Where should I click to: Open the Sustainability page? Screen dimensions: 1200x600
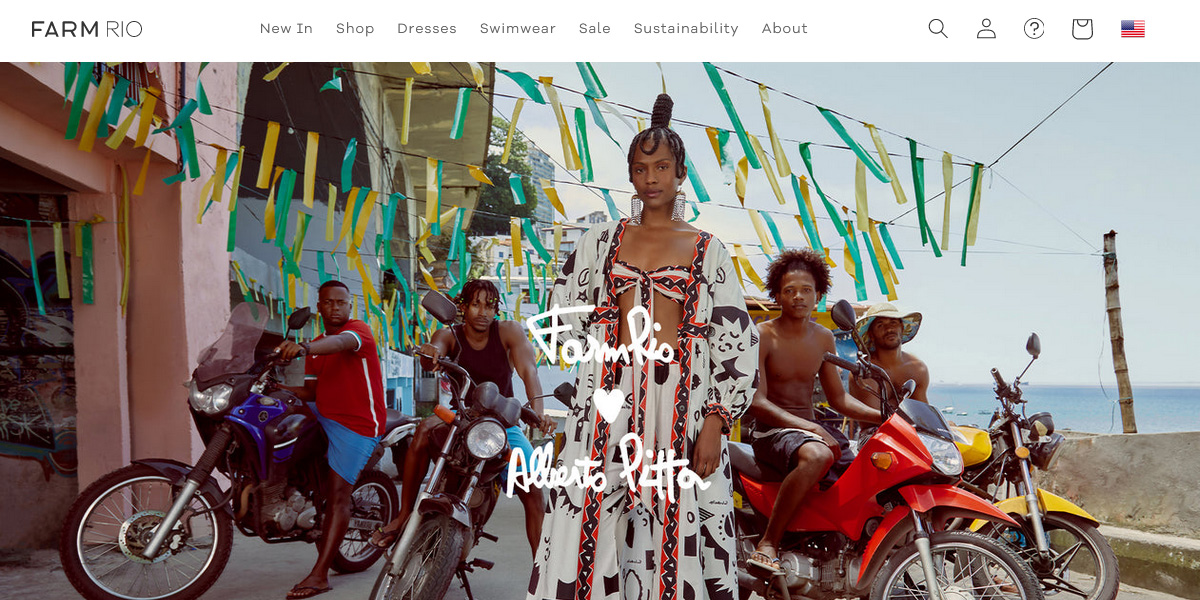pos(686,29)
